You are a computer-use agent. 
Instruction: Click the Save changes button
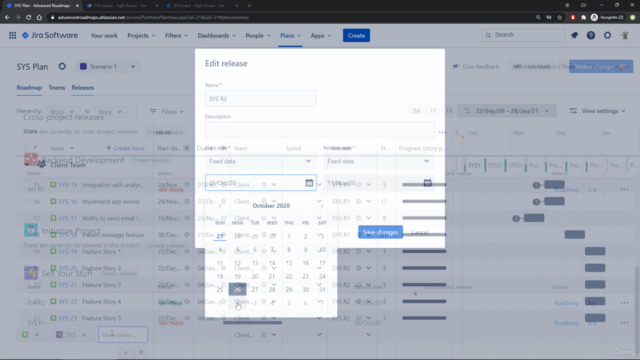(x=380, y=232)
